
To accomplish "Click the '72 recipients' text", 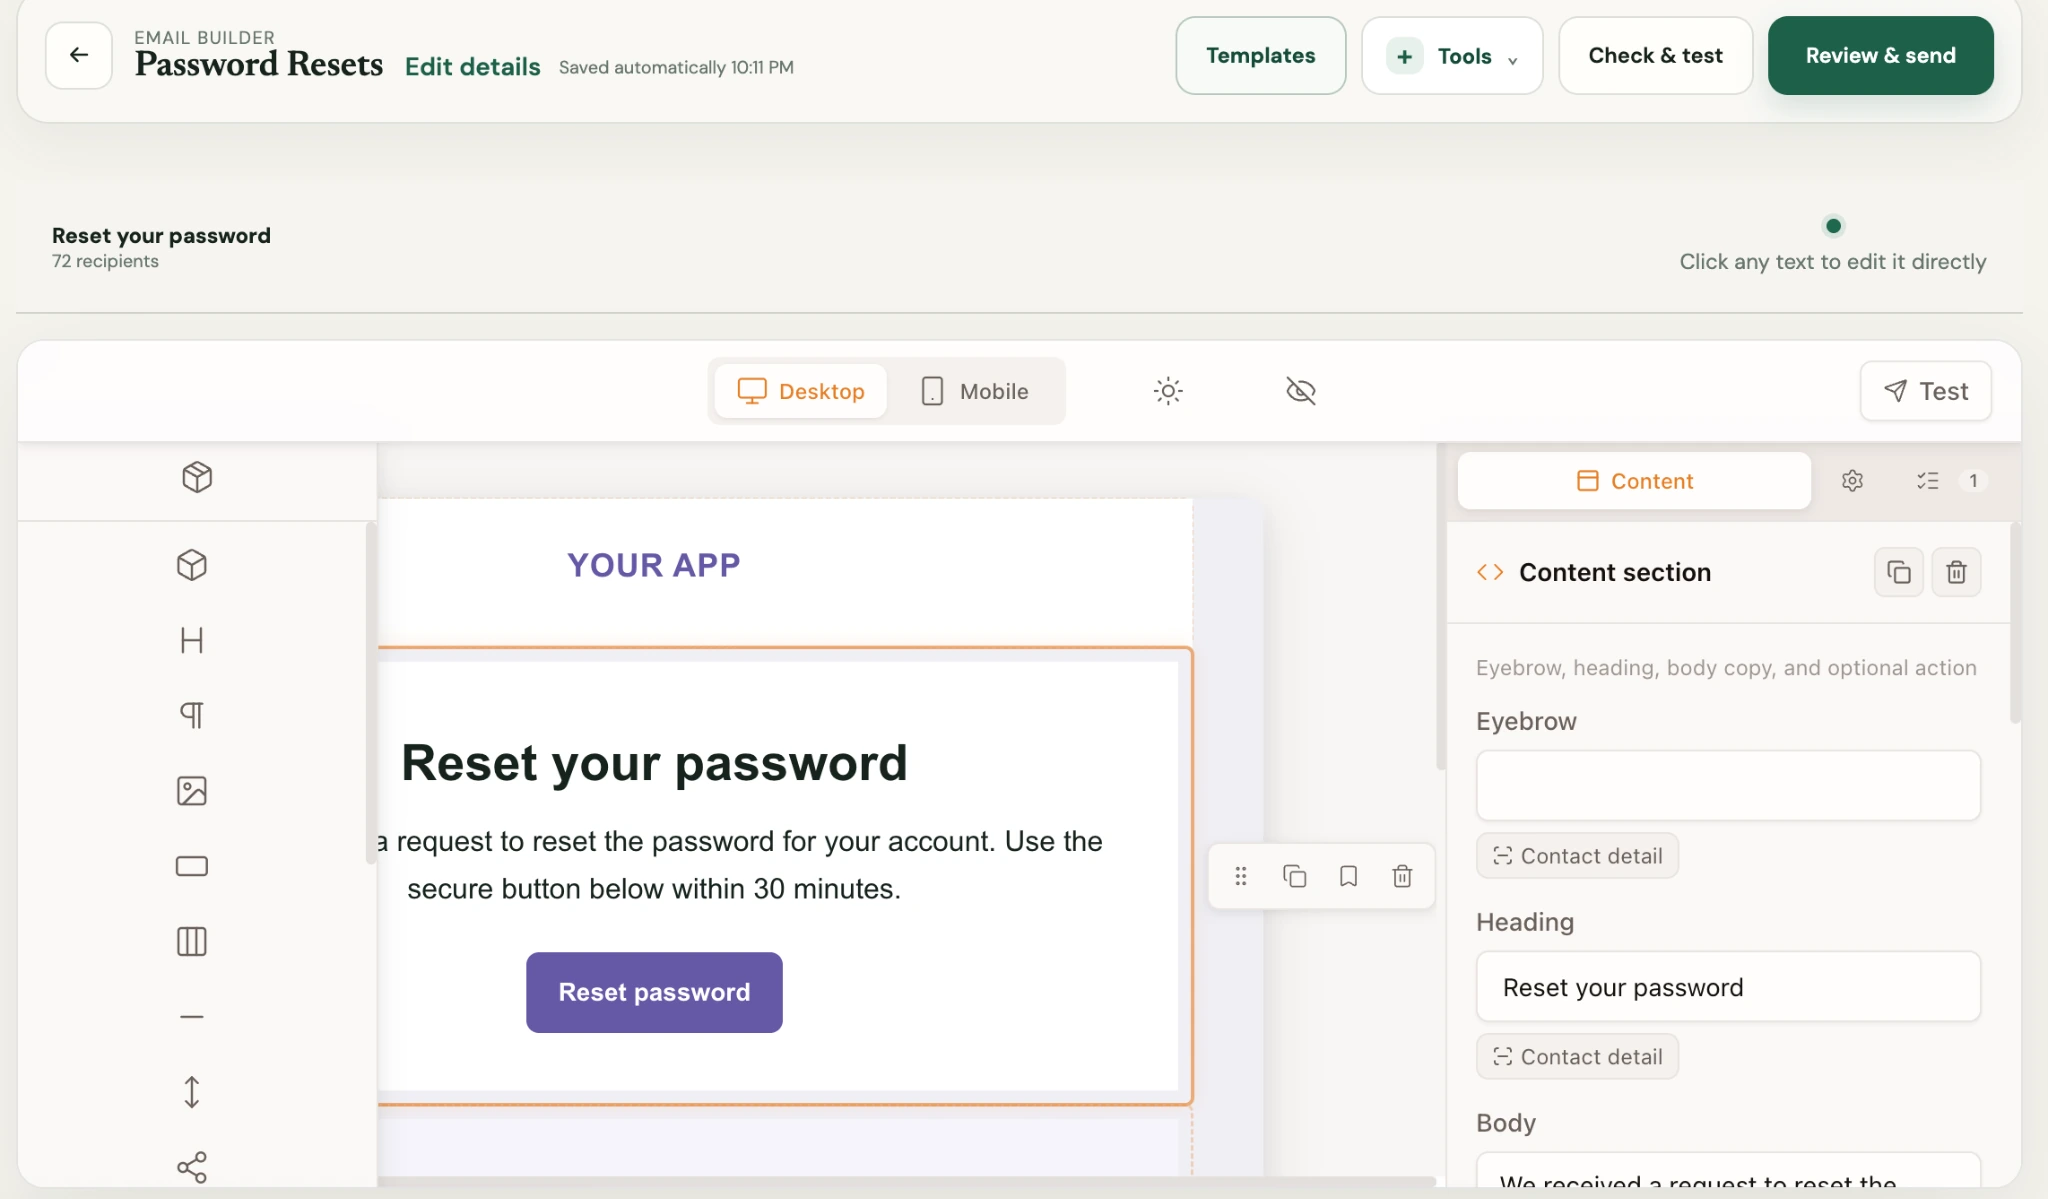I will click(x=105, y=261).
